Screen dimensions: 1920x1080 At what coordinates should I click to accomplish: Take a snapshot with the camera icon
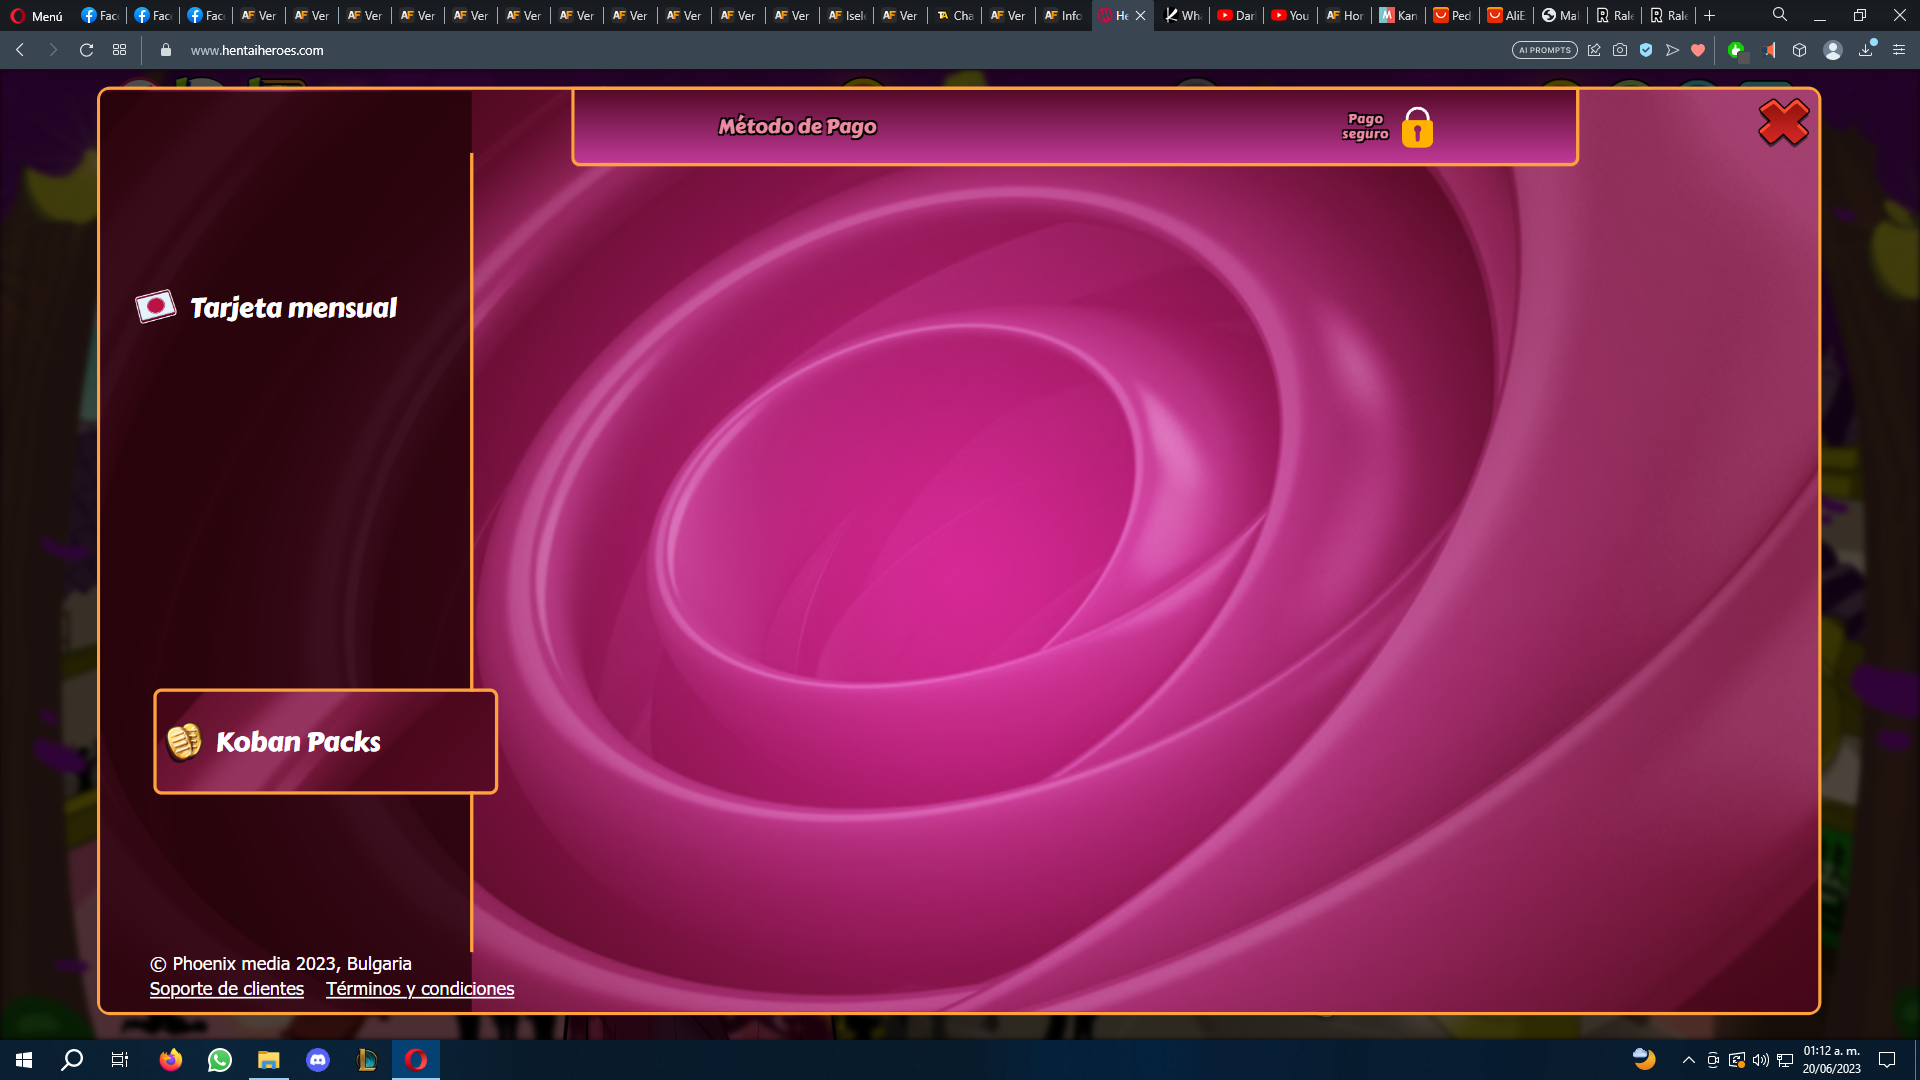tap(1620, 50)
